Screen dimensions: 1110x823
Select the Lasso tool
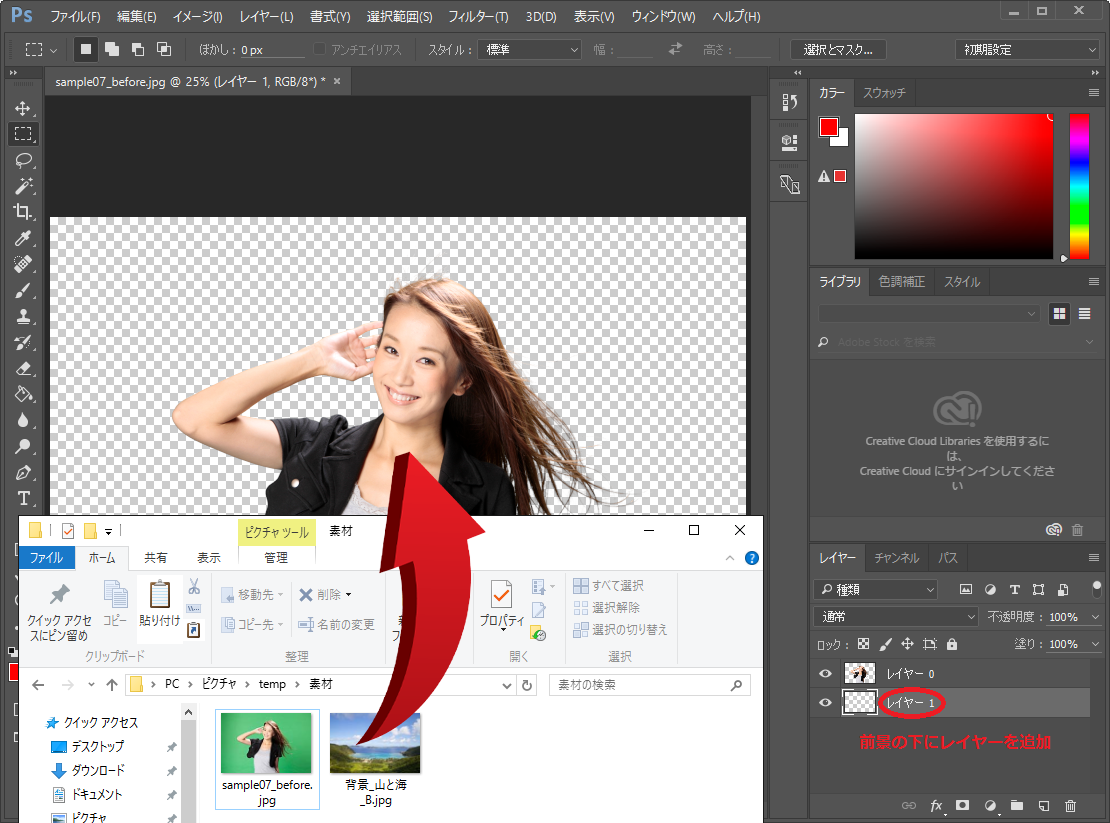tap(23, 160)
